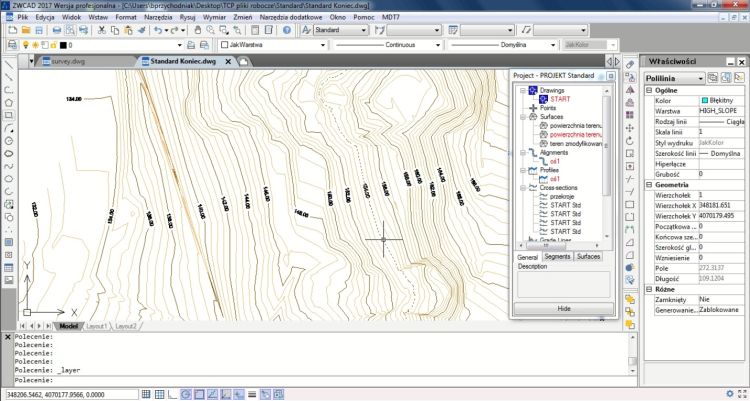Select the Pan hand tool
Viewport: 750px width, 401px height.
coord(198,30)
